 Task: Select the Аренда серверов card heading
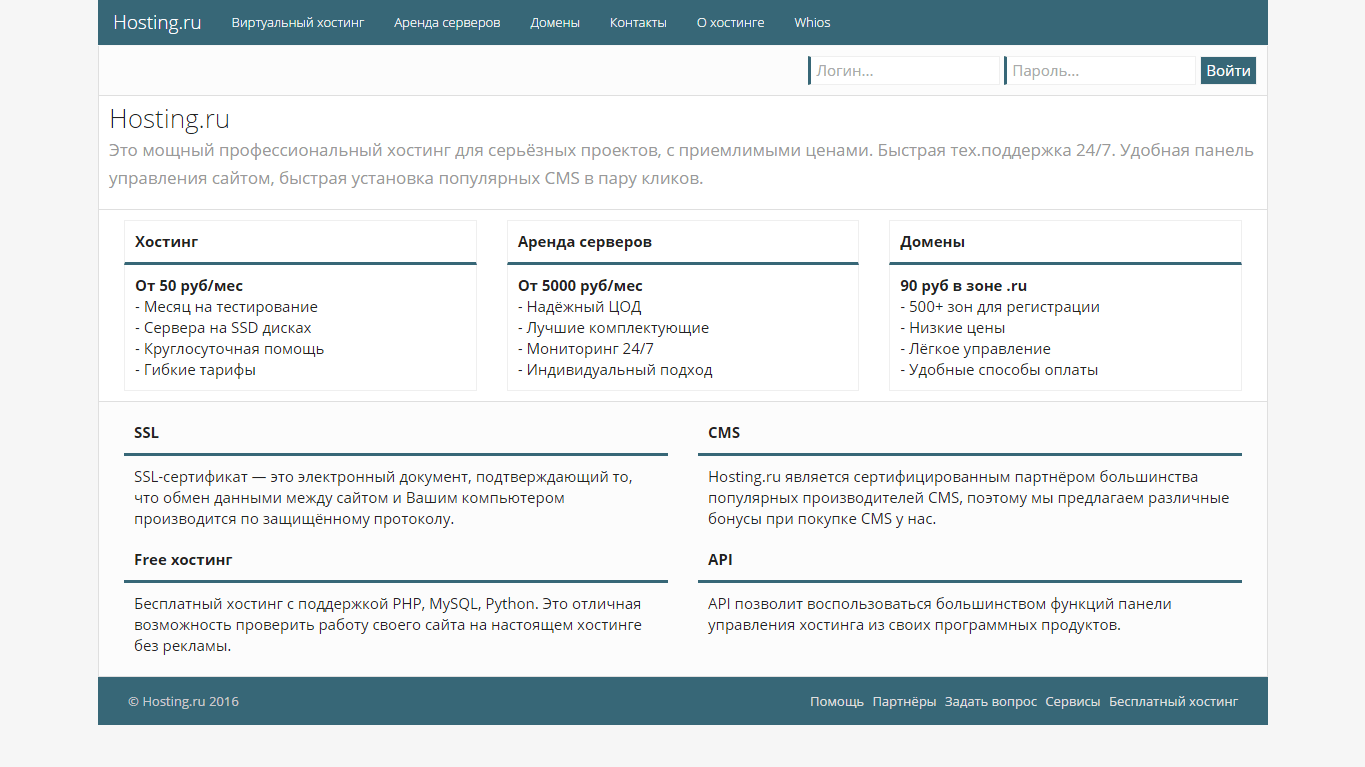(585, 242)
